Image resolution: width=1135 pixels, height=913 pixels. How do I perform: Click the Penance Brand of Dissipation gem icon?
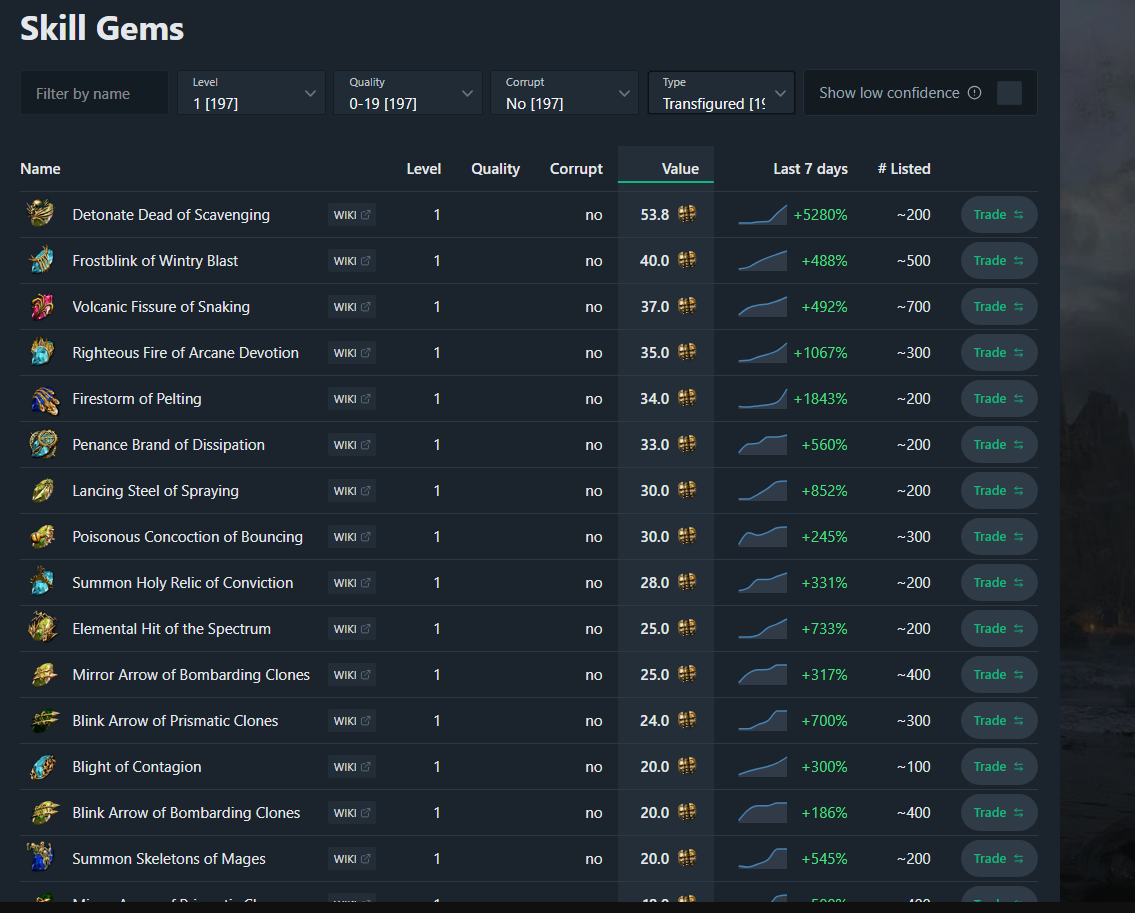43,445
